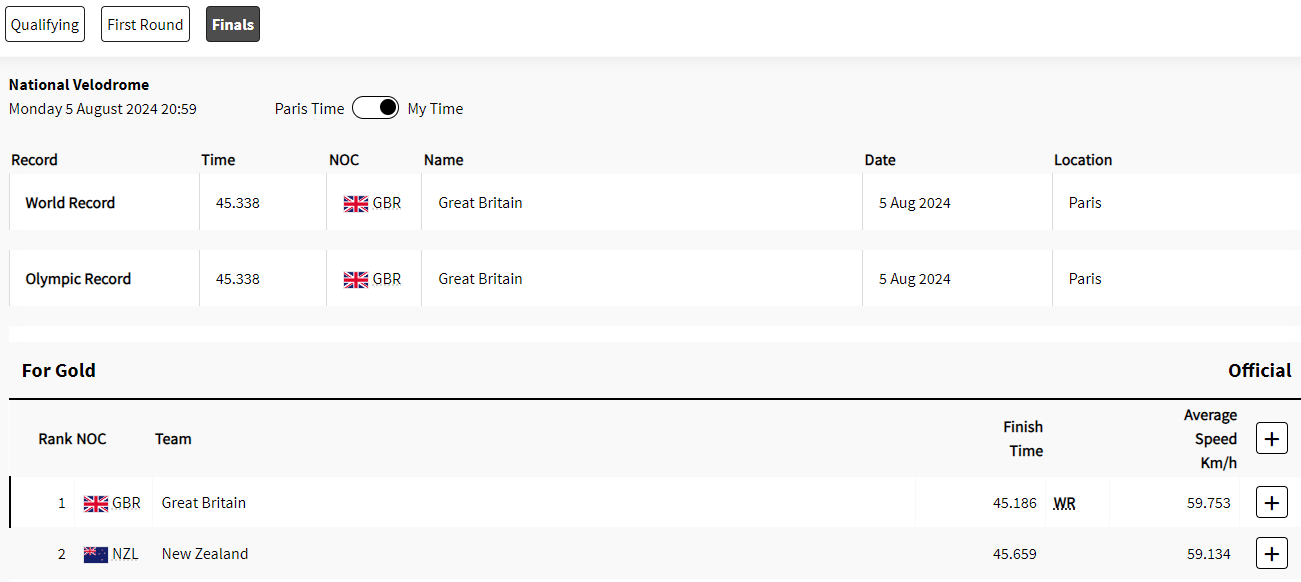Click Great Britain flag in results table
The width and height of the screenshot is (1301, 582).
click(x=96, y=503)
